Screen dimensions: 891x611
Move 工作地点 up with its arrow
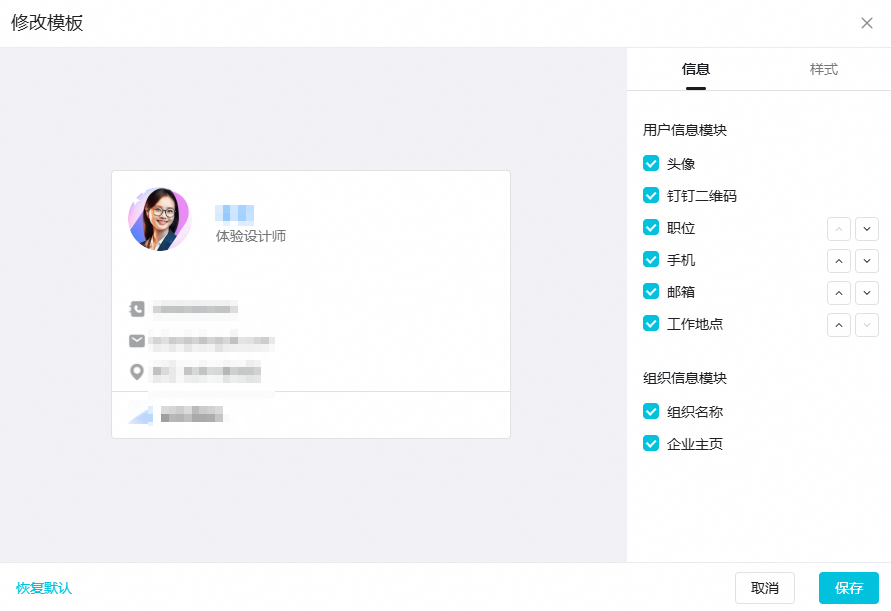[x=839, y=325]
